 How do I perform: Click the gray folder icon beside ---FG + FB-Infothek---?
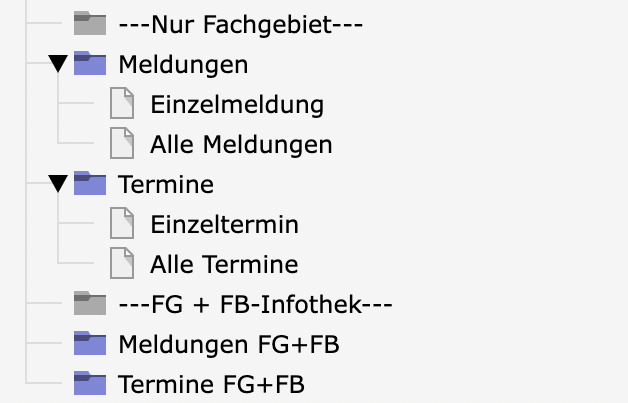[90, 304]
